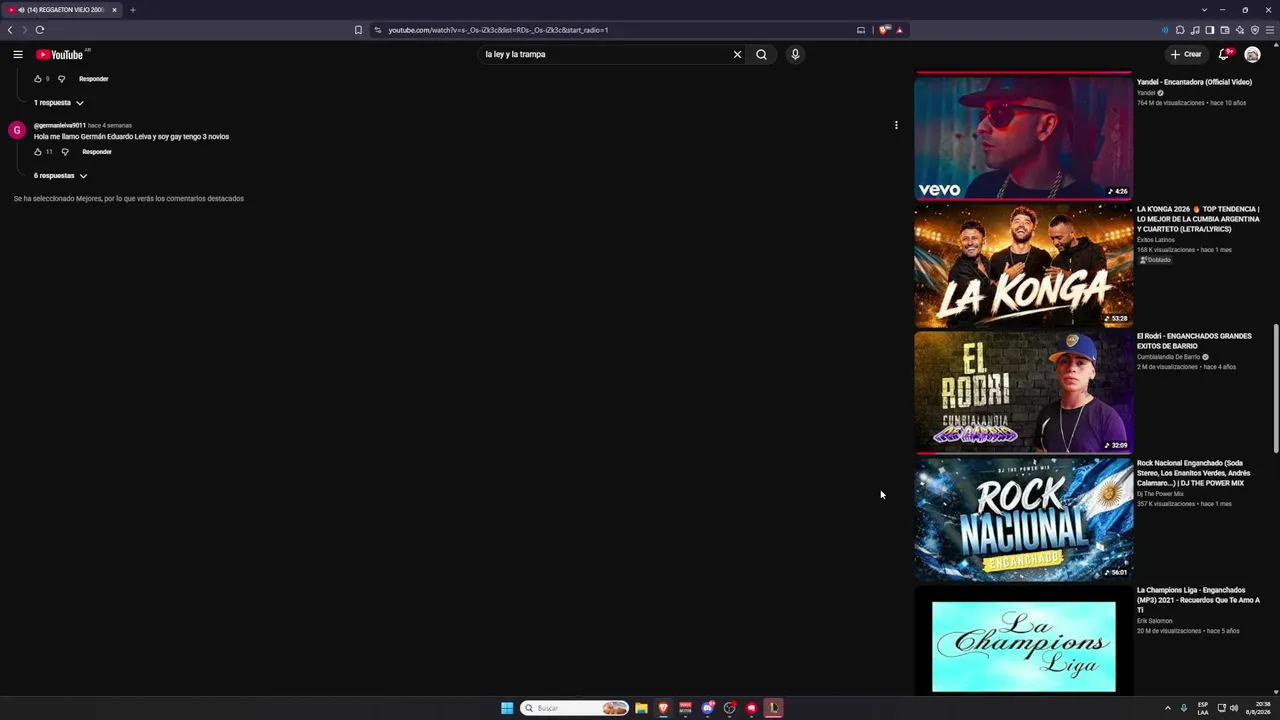Expand '1 respuesta' replies
This screenshot has width=1280, height=720.
[58, 103]
